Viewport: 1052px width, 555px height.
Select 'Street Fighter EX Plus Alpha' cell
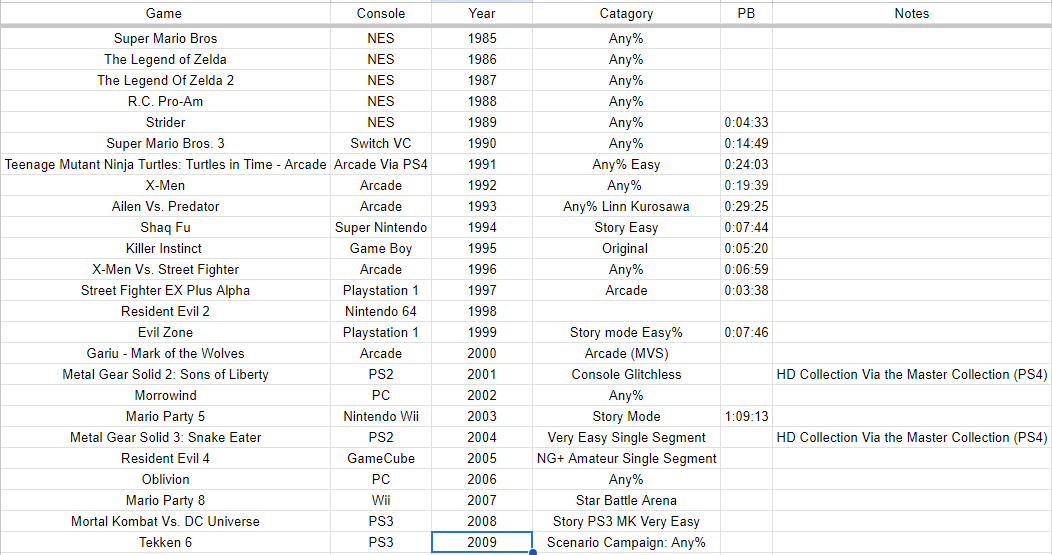pos(165,291)
